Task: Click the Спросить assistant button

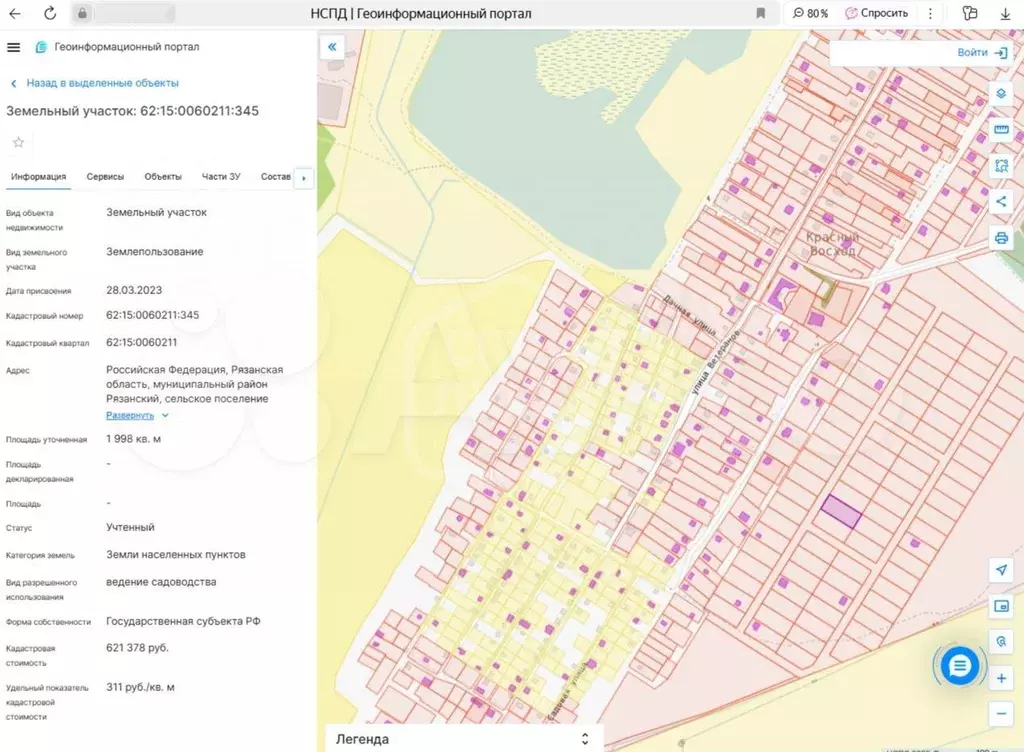Action: (x=876, y=13)
